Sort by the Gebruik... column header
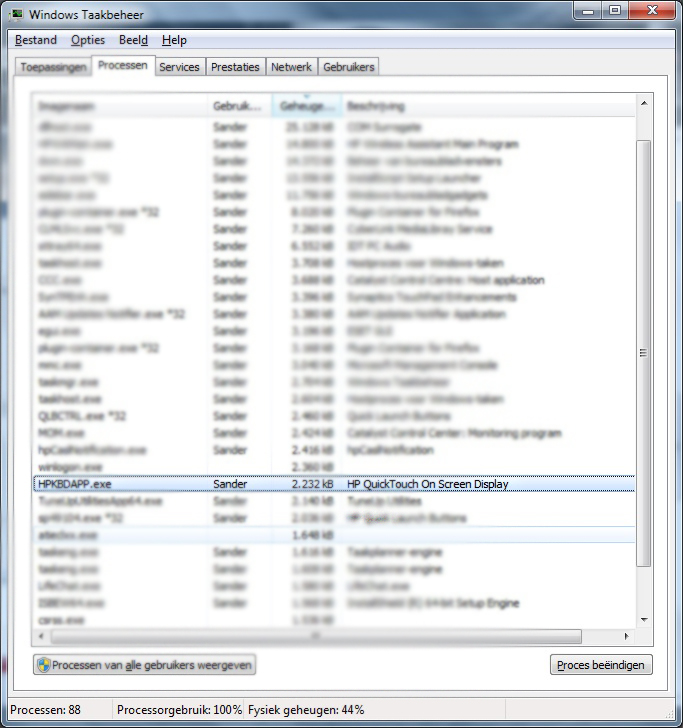The height and width of the screenshot is (728, 683). pyautogui.click(x=239, y=106)
